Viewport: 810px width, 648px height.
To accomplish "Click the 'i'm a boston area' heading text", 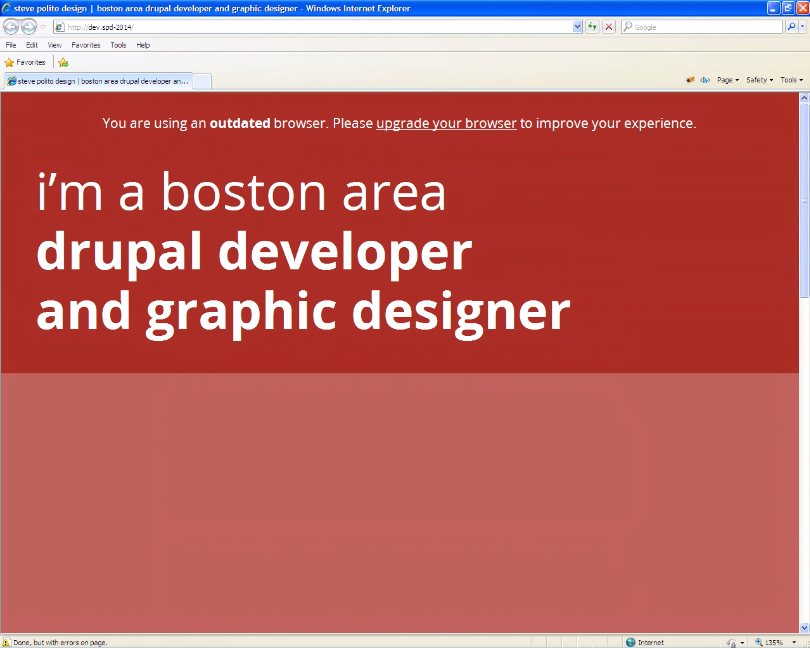I will pyautogui.click(x=241, y=192).
